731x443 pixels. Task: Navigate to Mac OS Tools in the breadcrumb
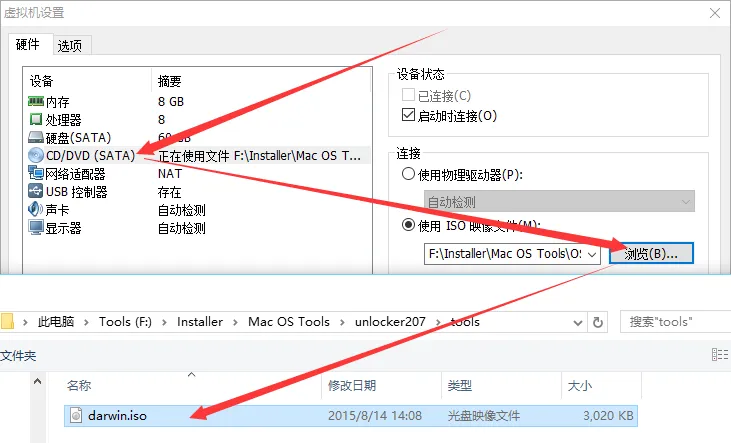289,322
